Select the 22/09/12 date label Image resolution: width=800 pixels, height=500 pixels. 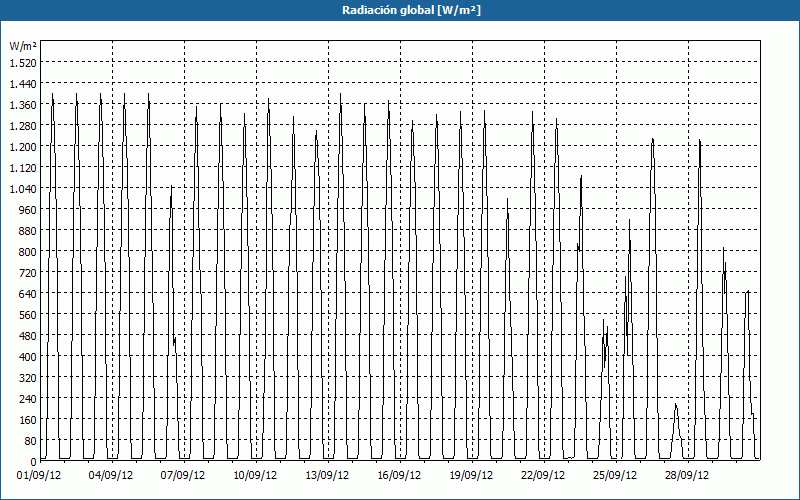tap(543, 475)
